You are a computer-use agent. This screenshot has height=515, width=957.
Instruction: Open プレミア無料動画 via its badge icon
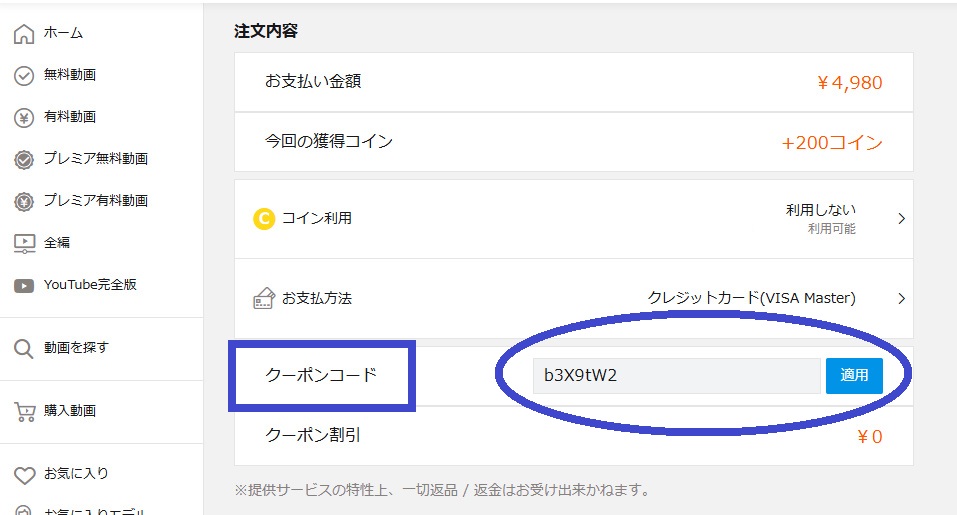(24, 160)
